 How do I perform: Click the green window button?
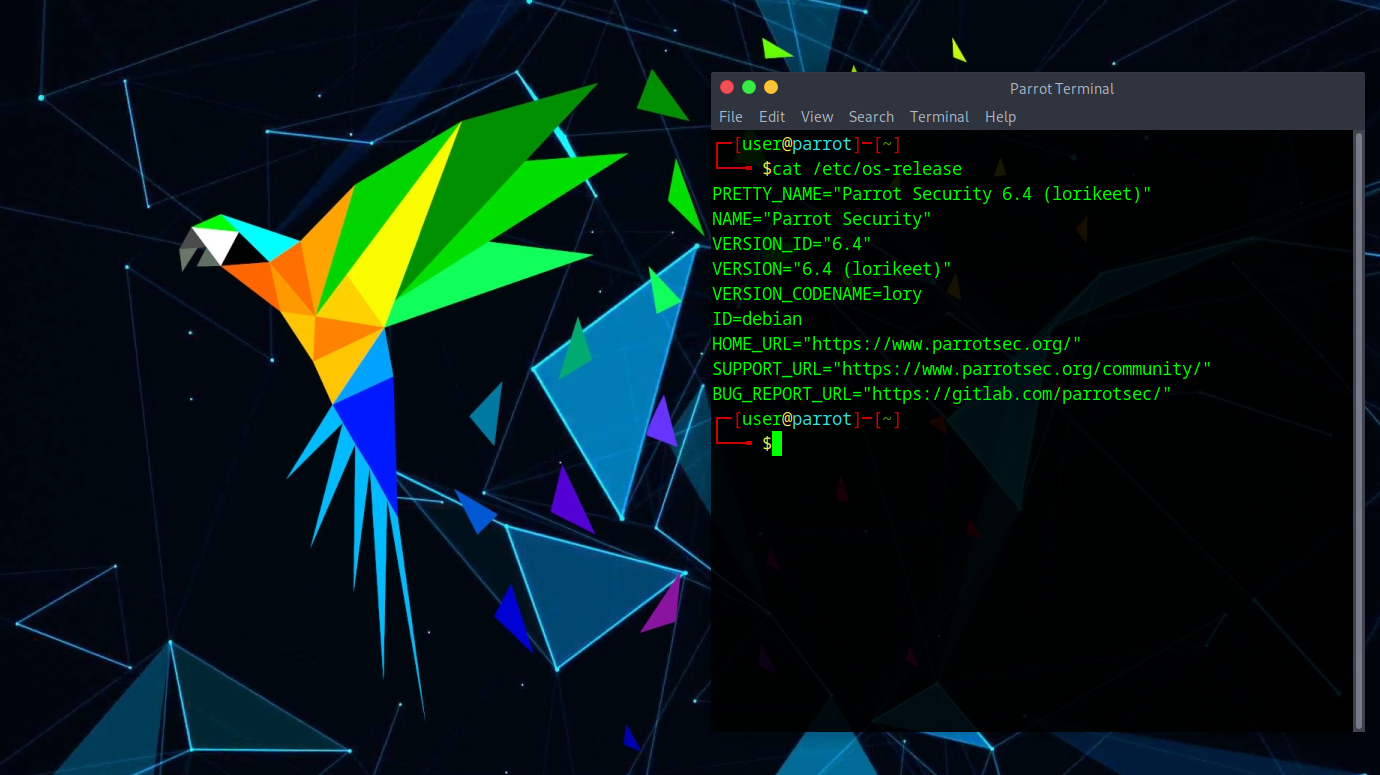click(749, 88)
